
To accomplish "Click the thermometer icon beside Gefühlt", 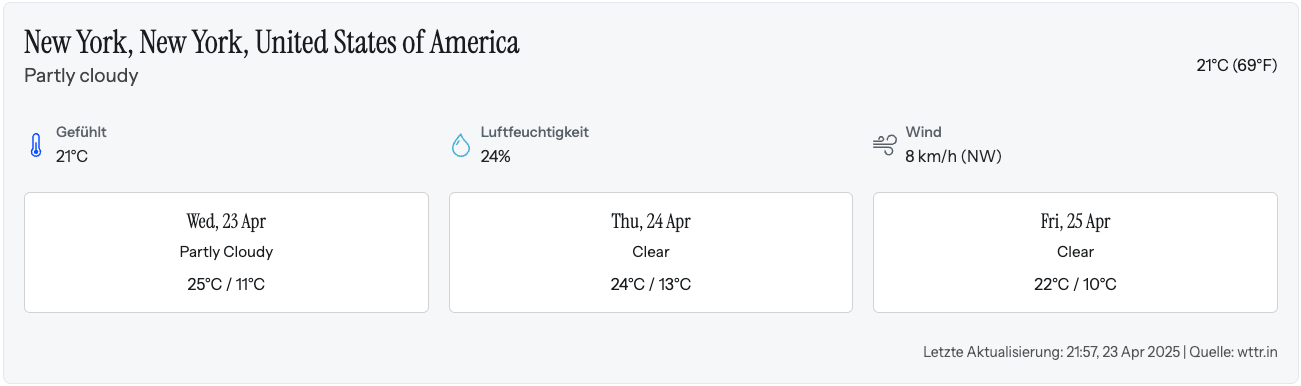I will click(36, 146).
